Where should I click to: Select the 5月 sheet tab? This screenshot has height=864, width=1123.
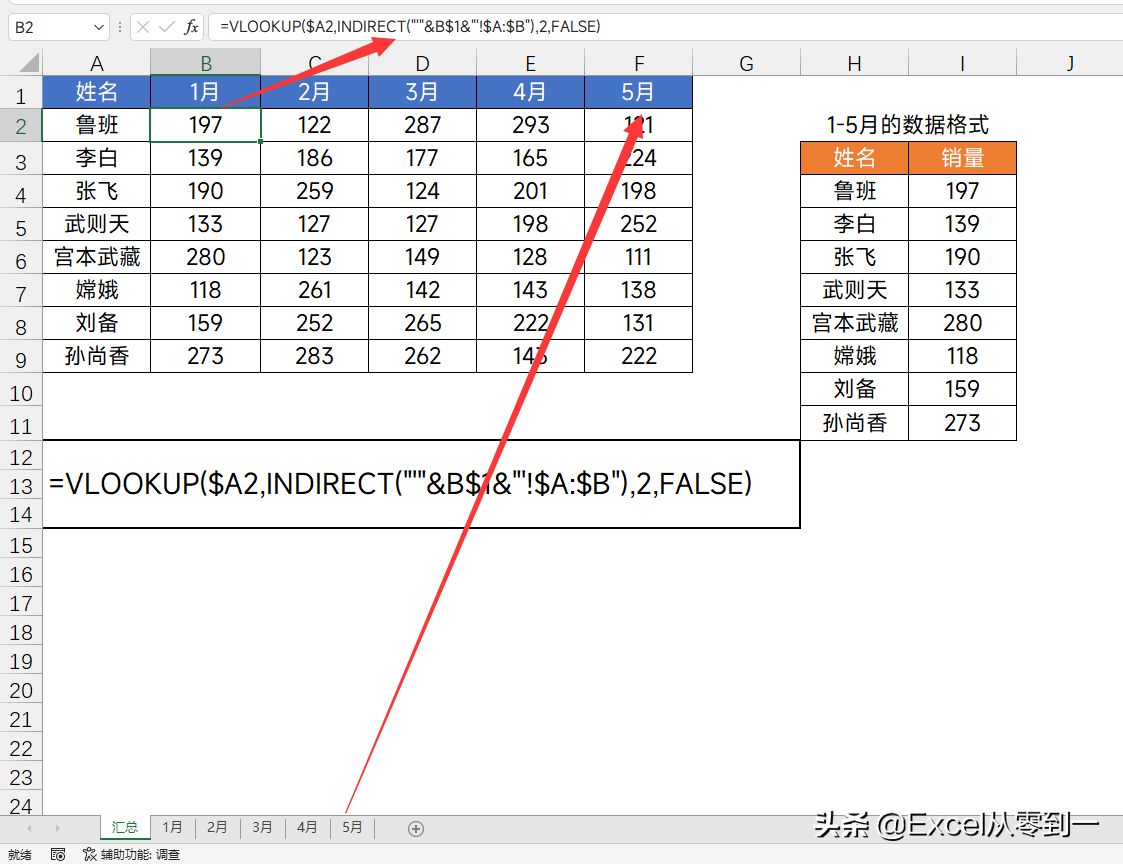tap(352, 827)
